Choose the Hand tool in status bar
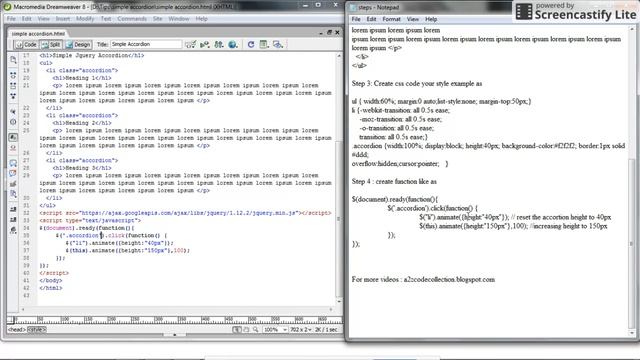Image resolution: width=640 pixels, height=360 pixels. [246, 329]
